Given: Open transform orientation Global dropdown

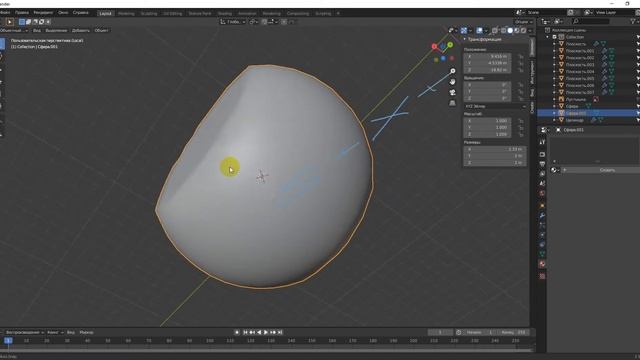Looking at the screenshot, I should click(233, 22).
